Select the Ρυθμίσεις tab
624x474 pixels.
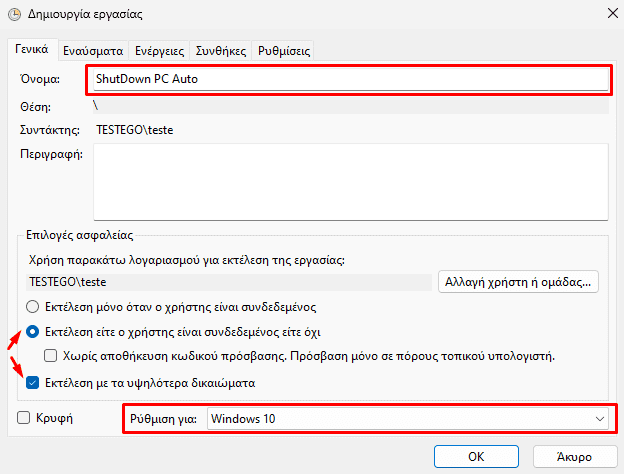(283, 51)
